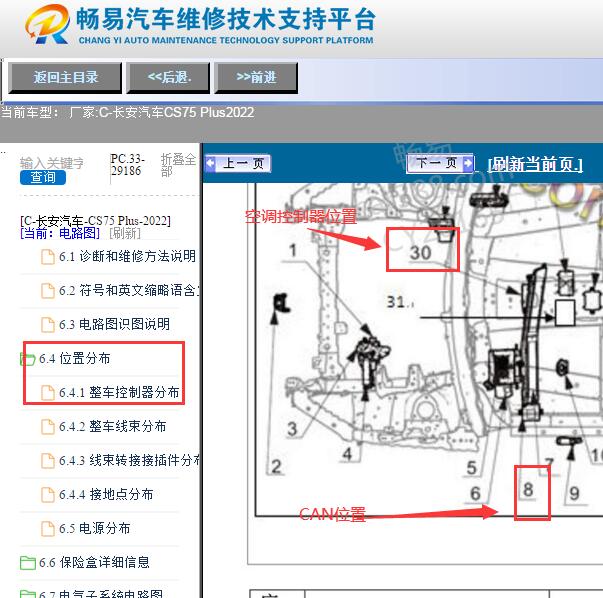Screen dimensions: 603x598
Task: Click component number 30 in the diagram
Action: 420,253
